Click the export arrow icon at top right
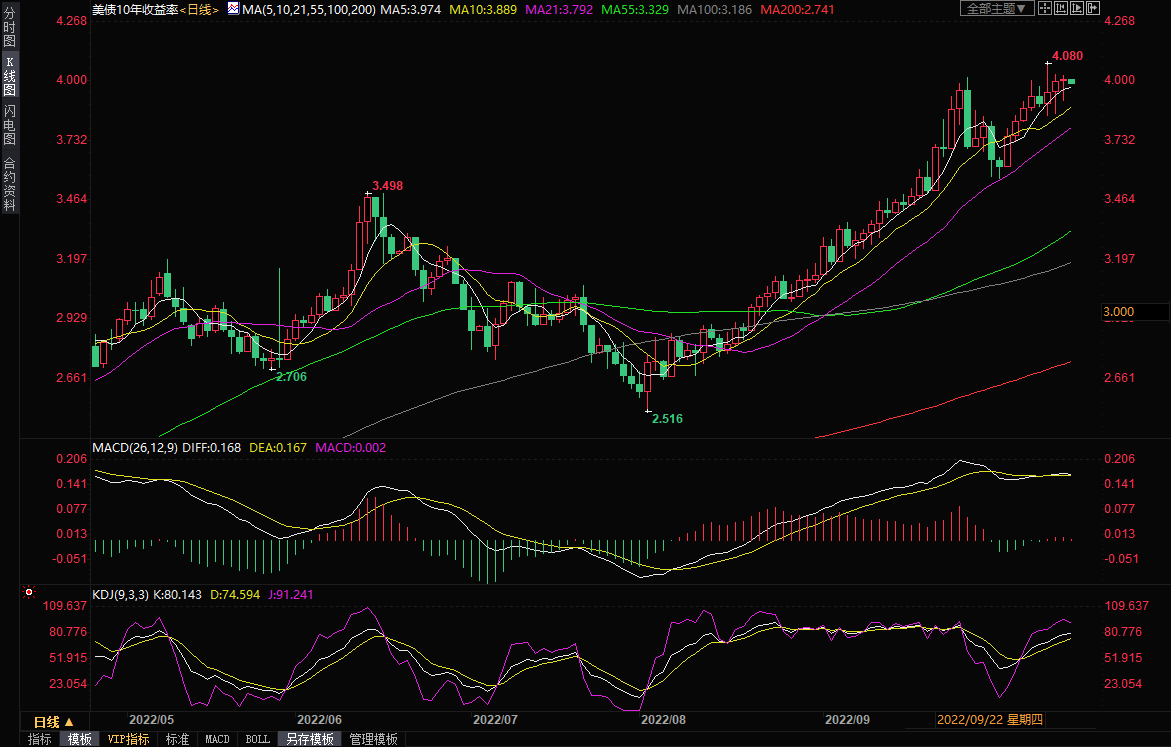 1093,8
